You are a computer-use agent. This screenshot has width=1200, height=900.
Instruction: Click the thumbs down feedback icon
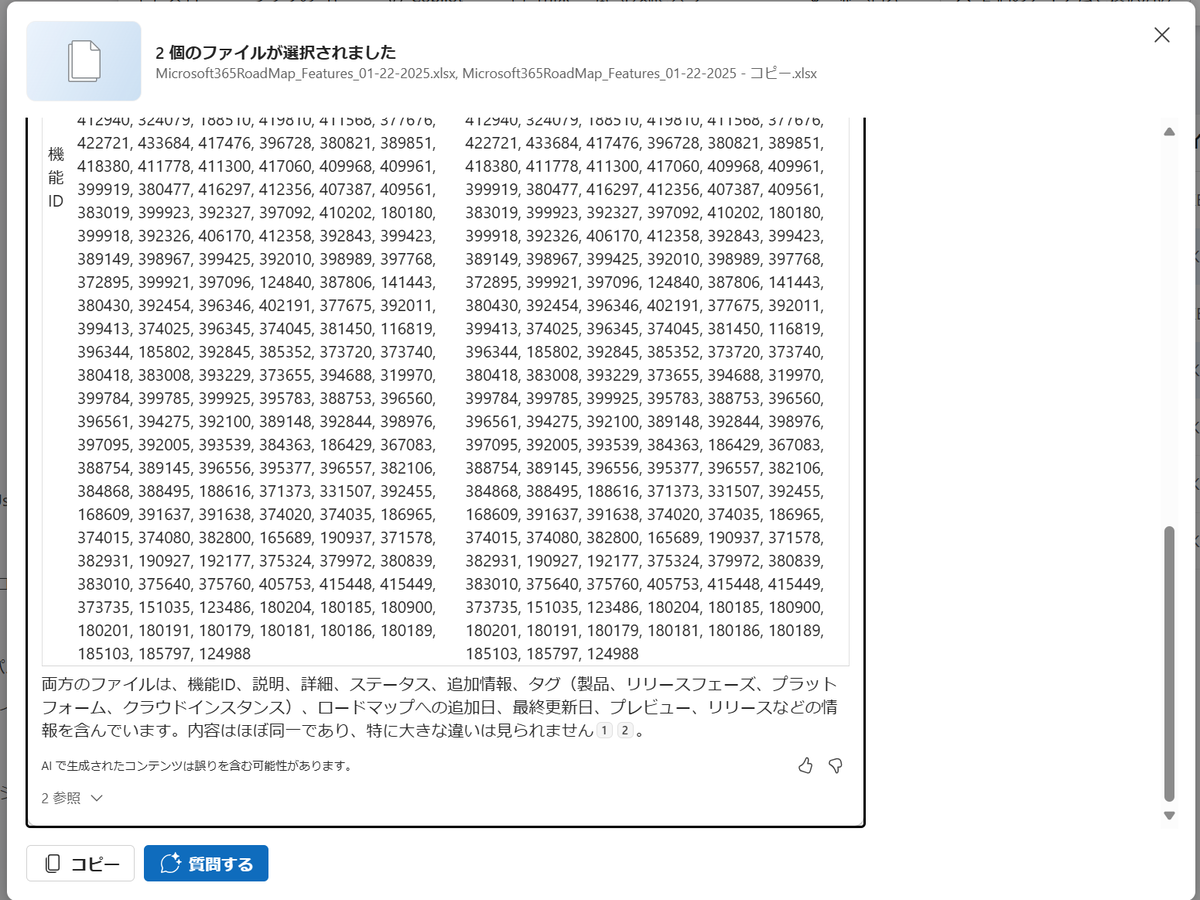(x=836, y=766)
